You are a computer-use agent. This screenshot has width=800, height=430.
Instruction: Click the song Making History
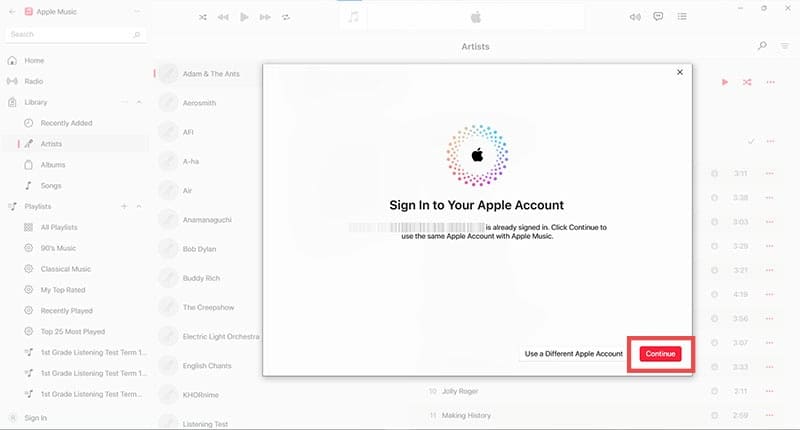click(x=466, y=416)
